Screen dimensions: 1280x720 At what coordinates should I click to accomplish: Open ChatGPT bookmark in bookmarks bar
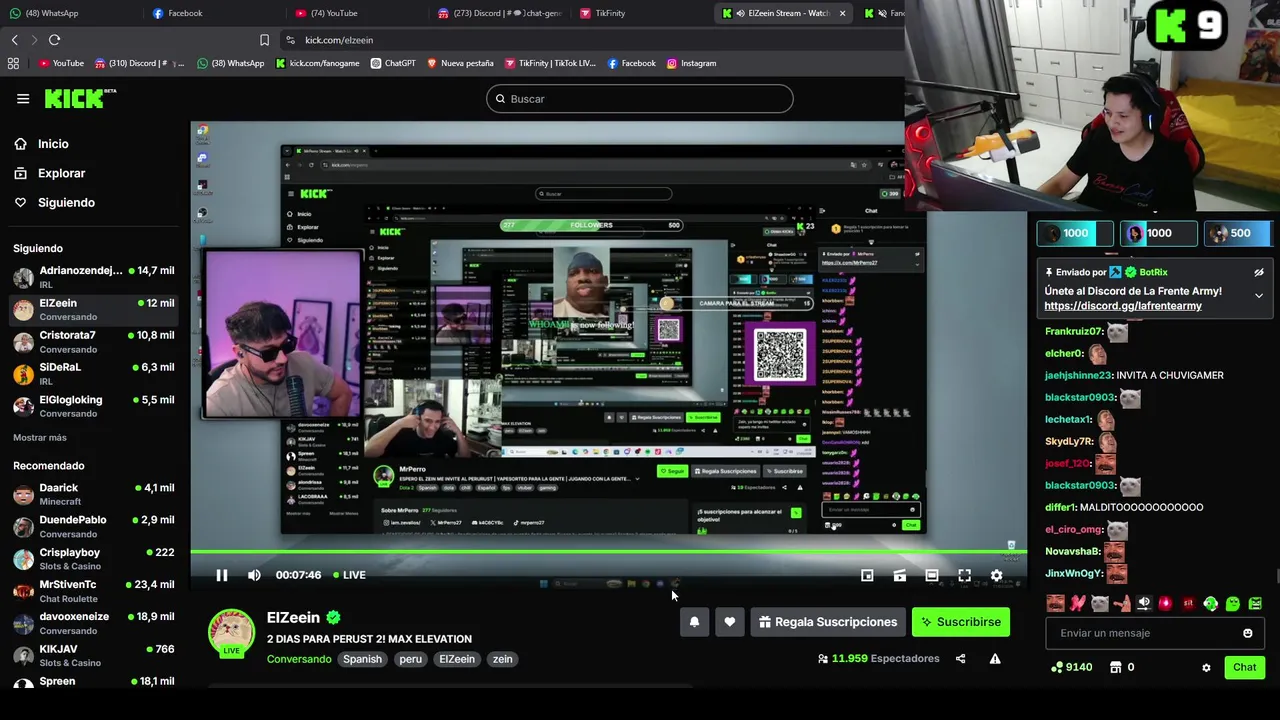point(392,63)
